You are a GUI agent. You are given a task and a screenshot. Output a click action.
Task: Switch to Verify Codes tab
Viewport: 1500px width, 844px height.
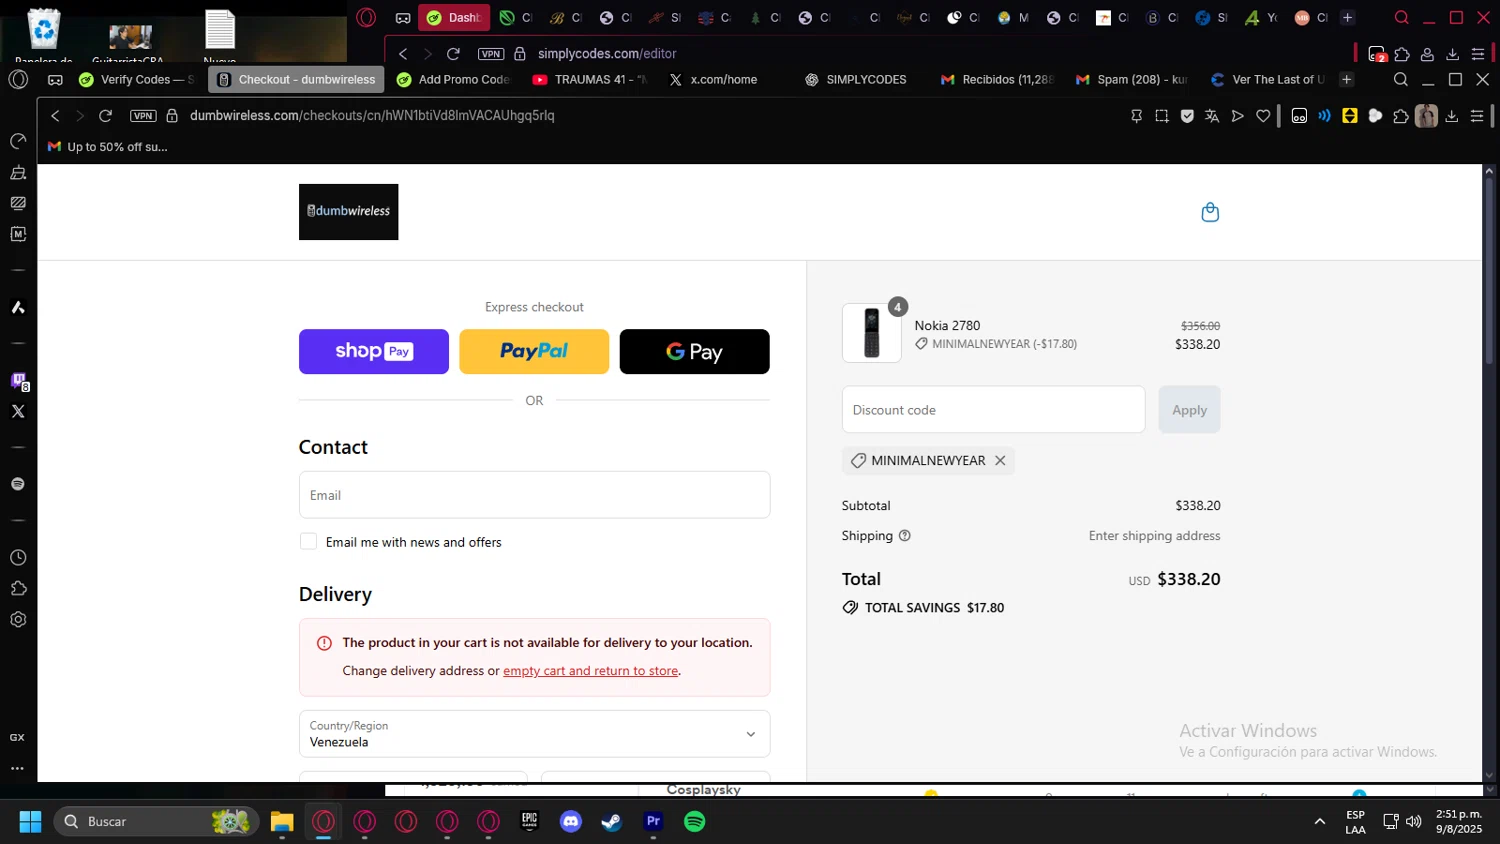(136, 80)
